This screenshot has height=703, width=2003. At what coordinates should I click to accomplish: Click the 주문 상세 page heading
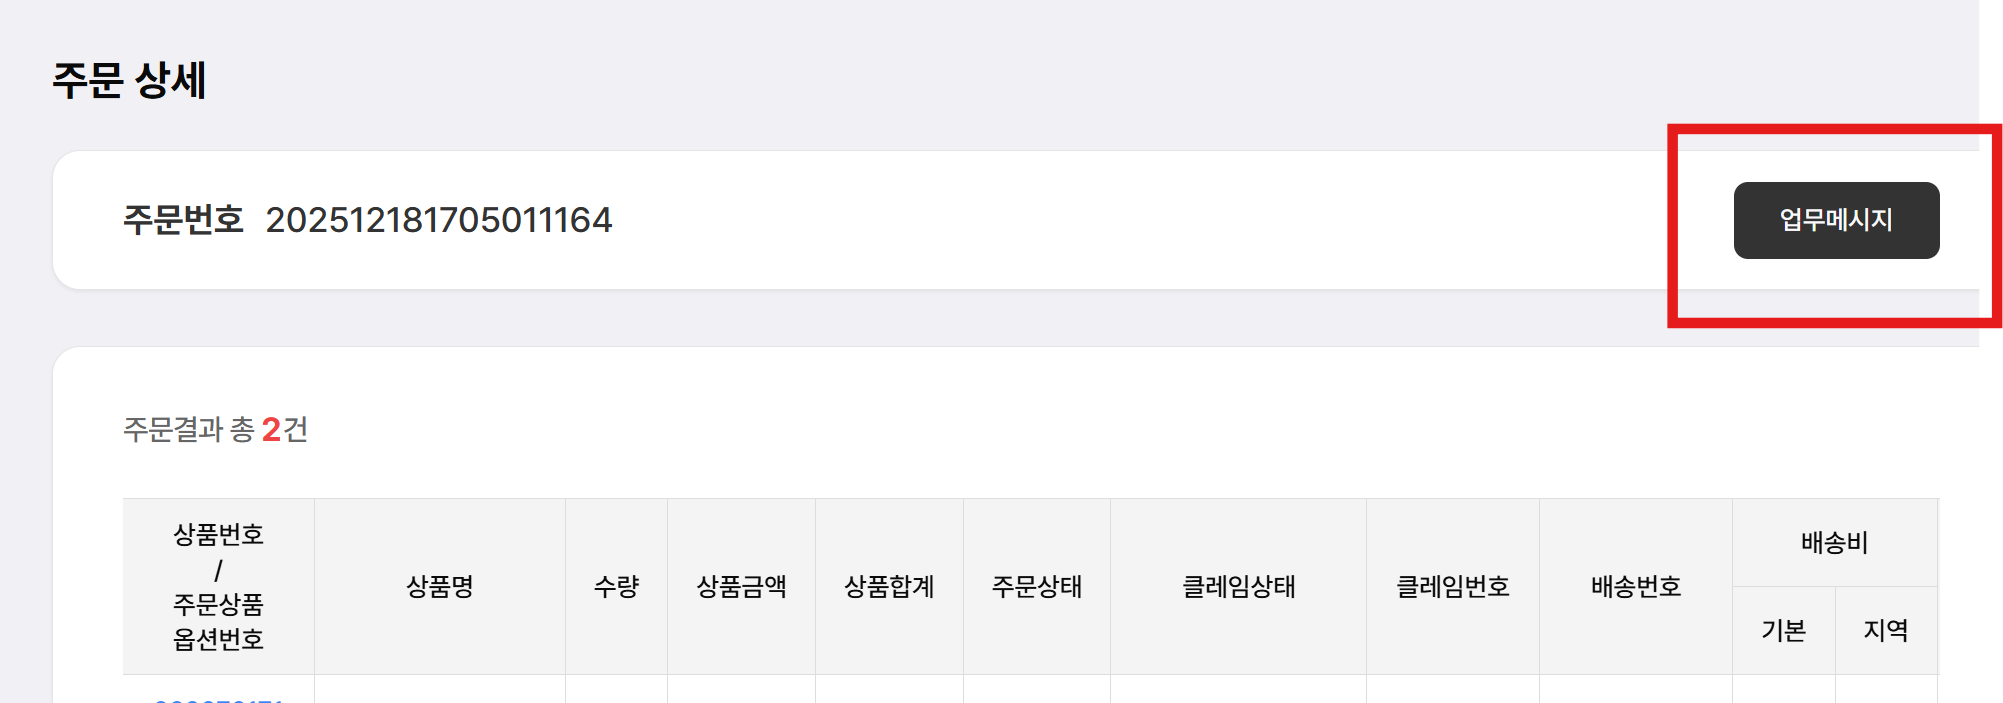click(129, 80)
